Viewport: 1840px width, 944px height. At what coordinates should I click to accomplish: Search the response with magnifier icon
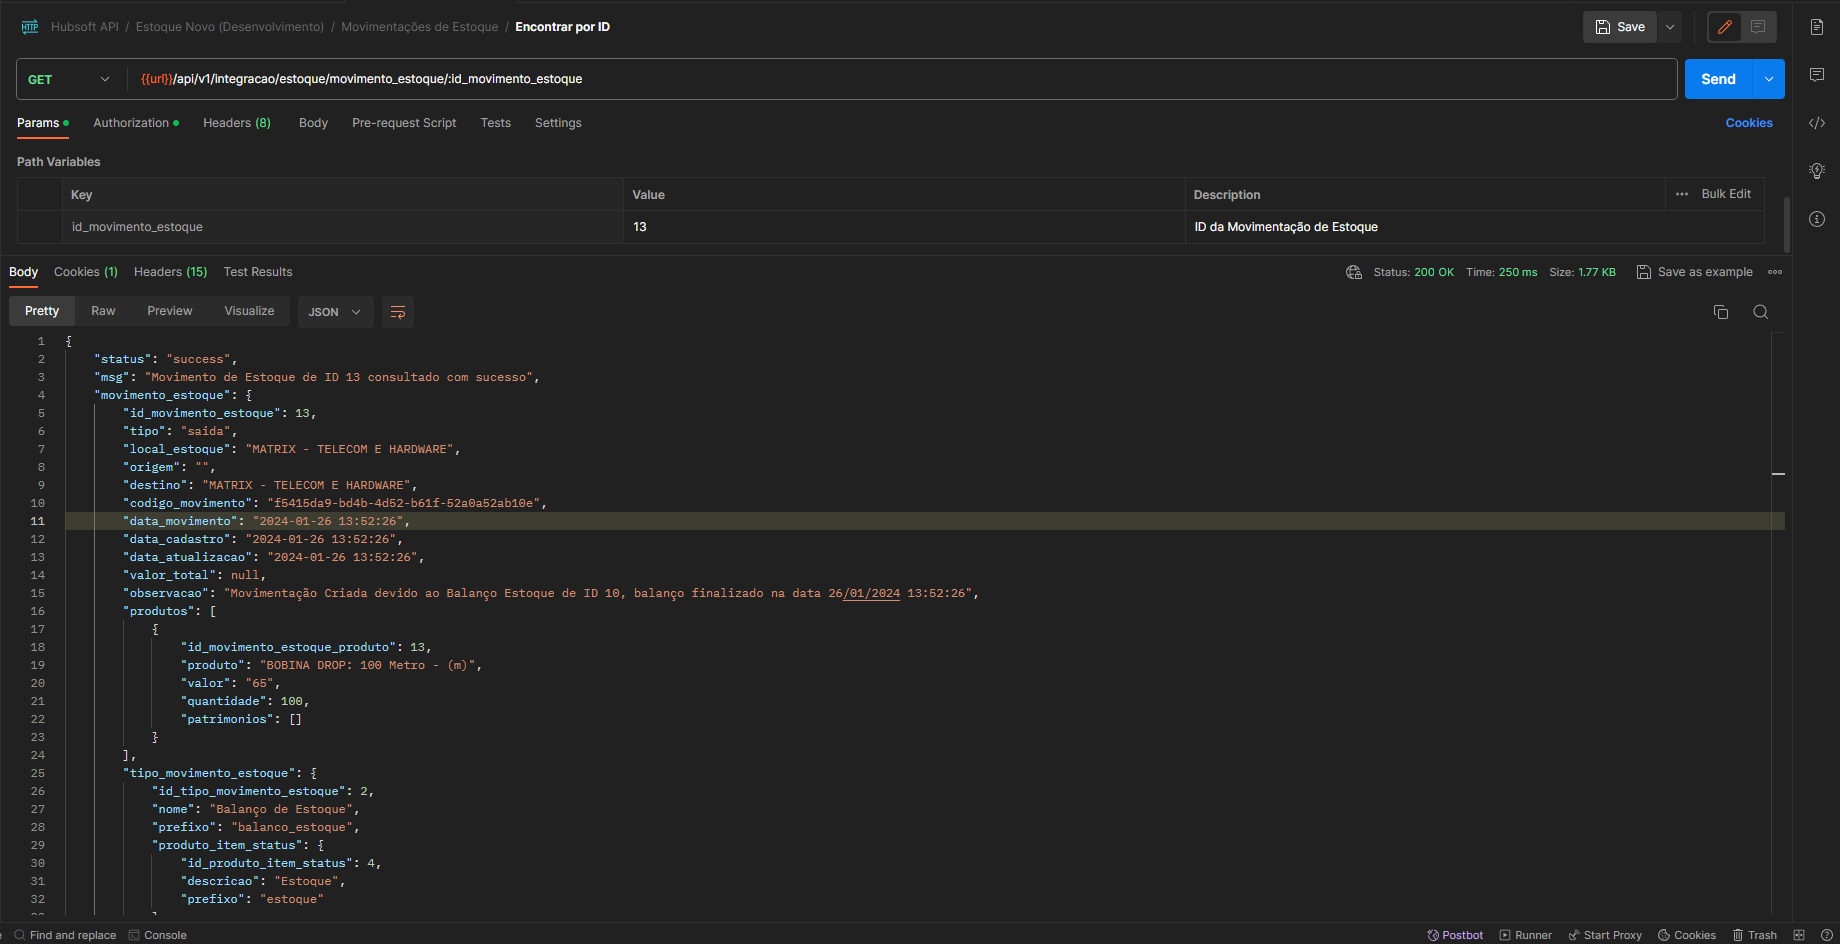click(x=1761, y=312)
